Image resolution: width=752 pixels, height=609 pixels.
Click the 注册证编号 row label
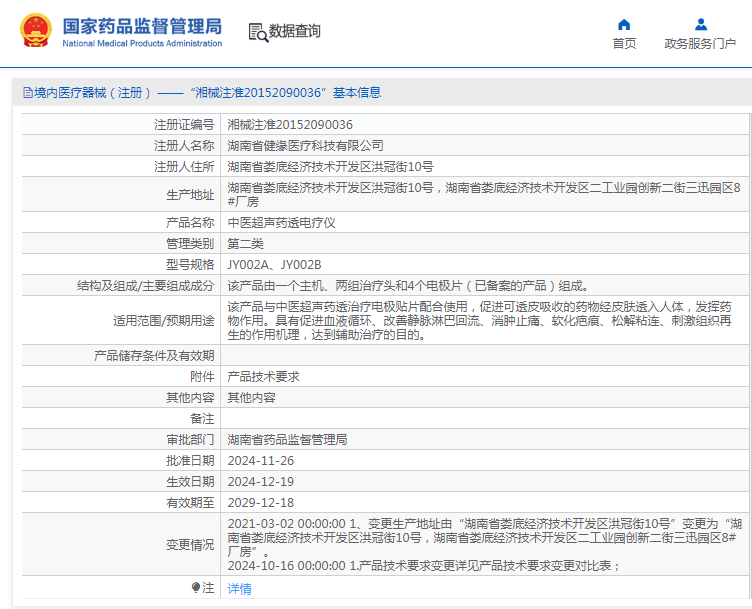point(184,125)
